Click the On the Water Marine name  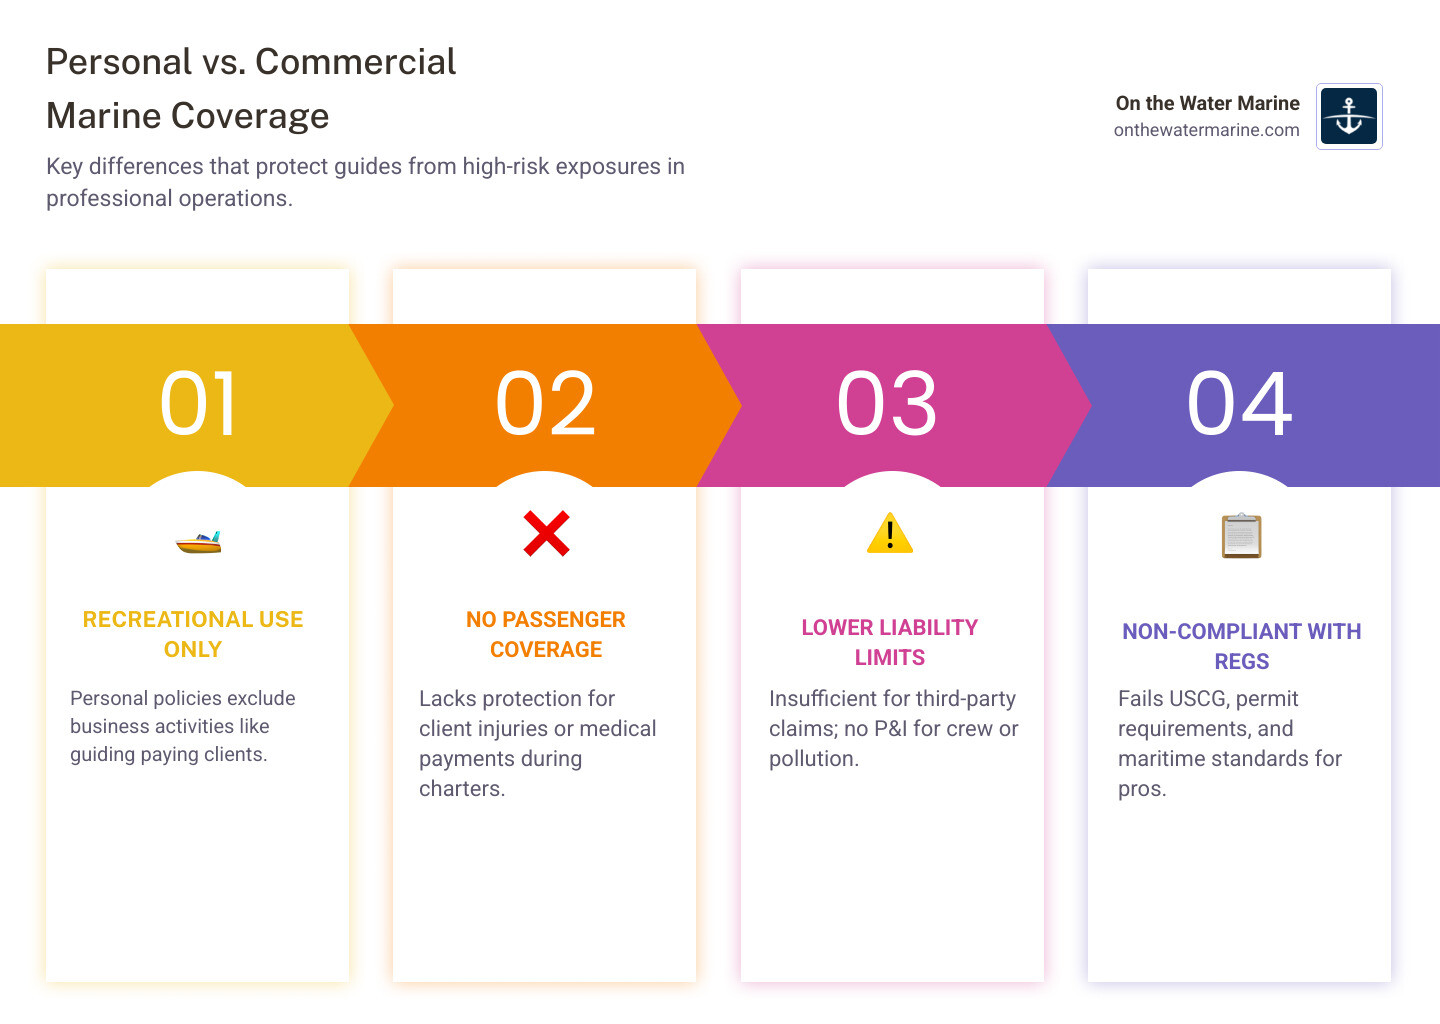pyautogui.click(x=1207, y=103)
